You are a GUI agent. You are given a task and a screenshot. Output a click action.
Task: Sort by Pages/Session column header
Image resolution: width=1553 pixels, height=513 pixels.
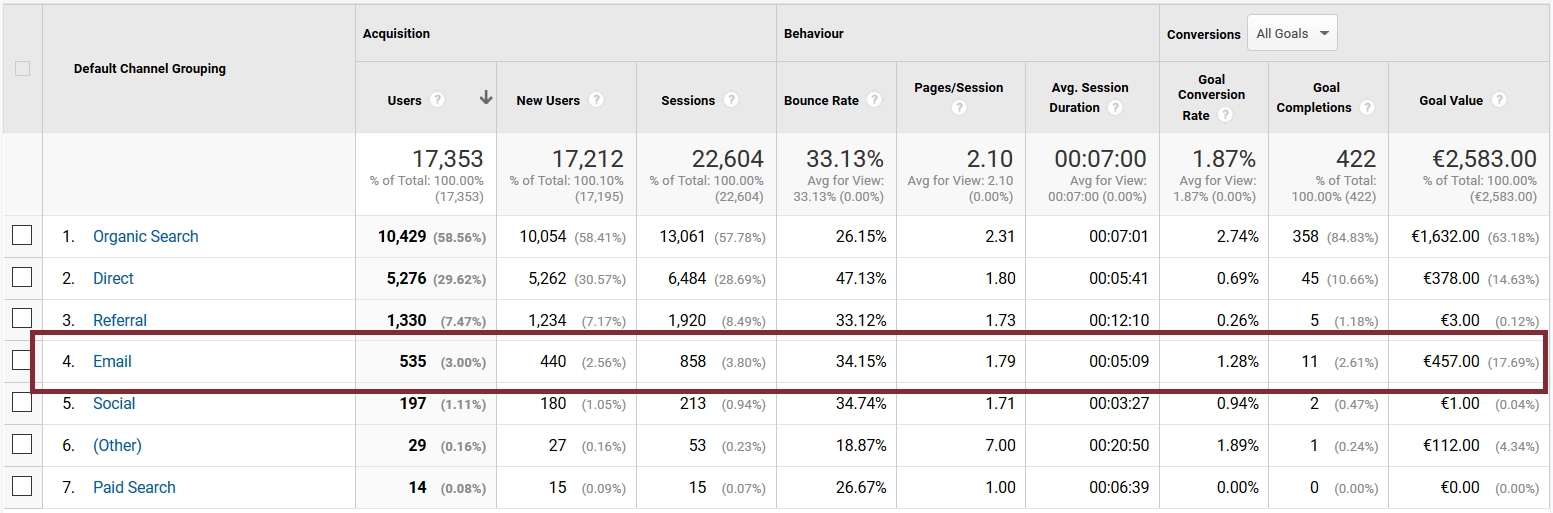[x=959, y=88]
